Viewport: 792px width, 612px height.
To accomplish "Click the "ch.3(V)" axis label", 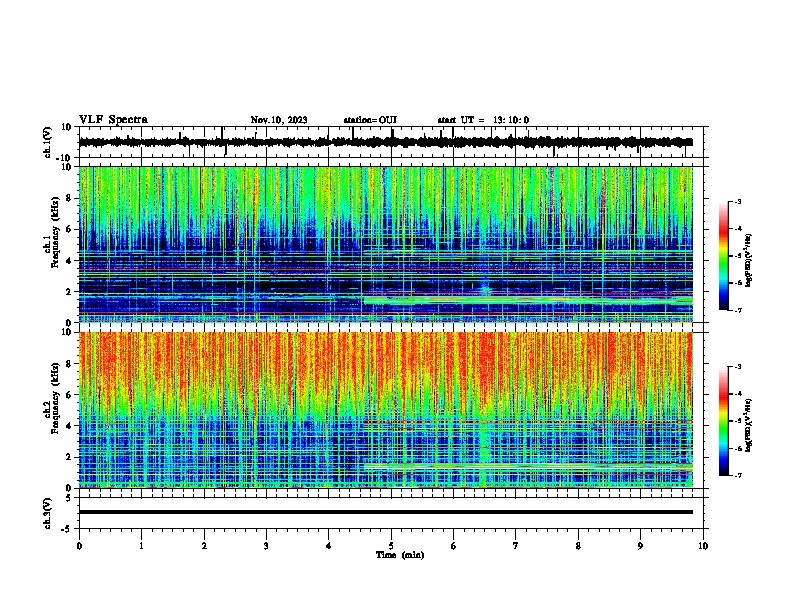I will pos(48,513).
